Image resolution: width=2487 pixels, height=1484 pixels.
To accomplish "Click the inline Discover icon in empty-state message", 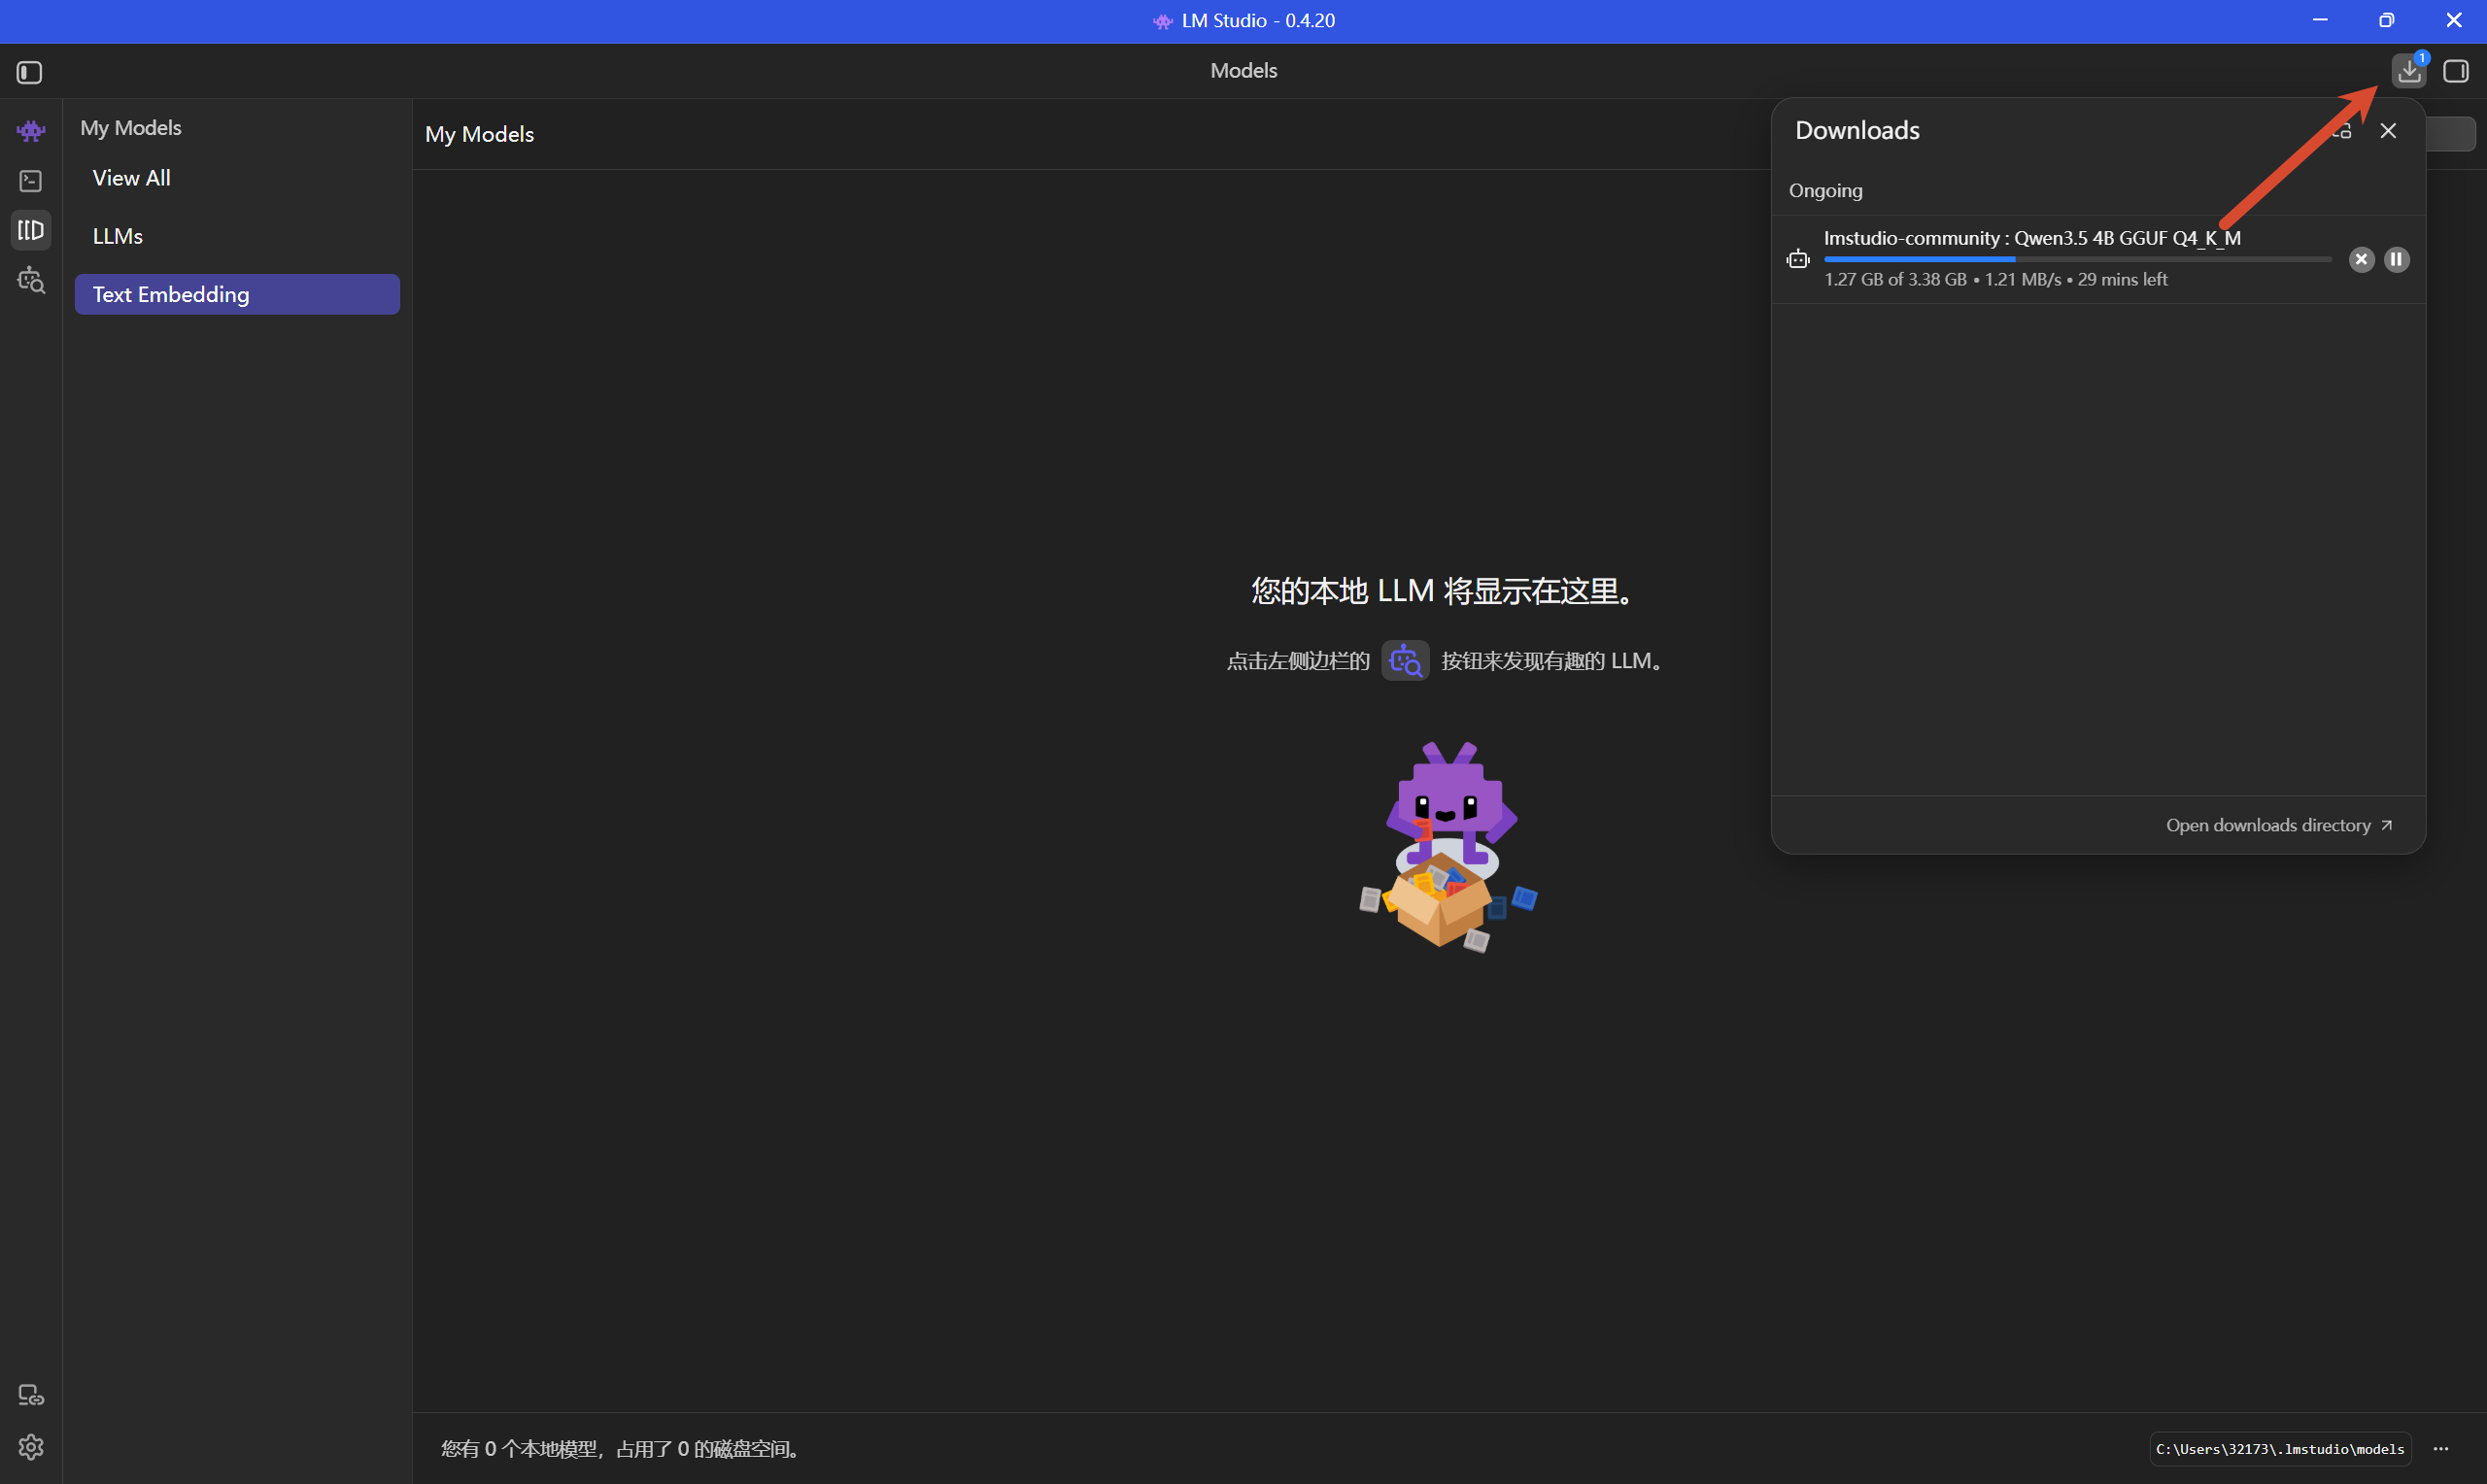I will pyautogui.click(x=1405, y=661).
